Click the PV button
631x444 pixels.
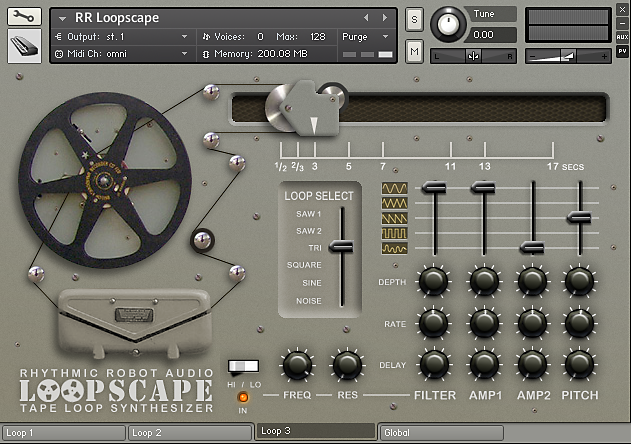pos(622,51)
